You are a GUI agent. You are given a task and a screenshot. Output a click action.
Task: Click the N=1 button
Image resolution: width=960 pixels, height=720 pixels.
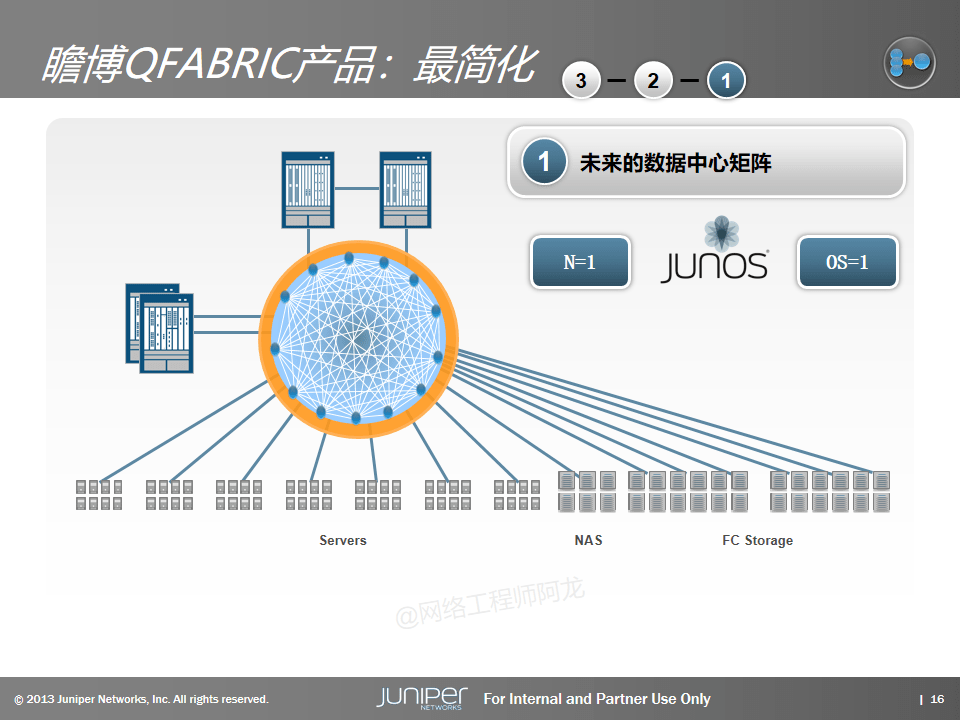point(580,262)
